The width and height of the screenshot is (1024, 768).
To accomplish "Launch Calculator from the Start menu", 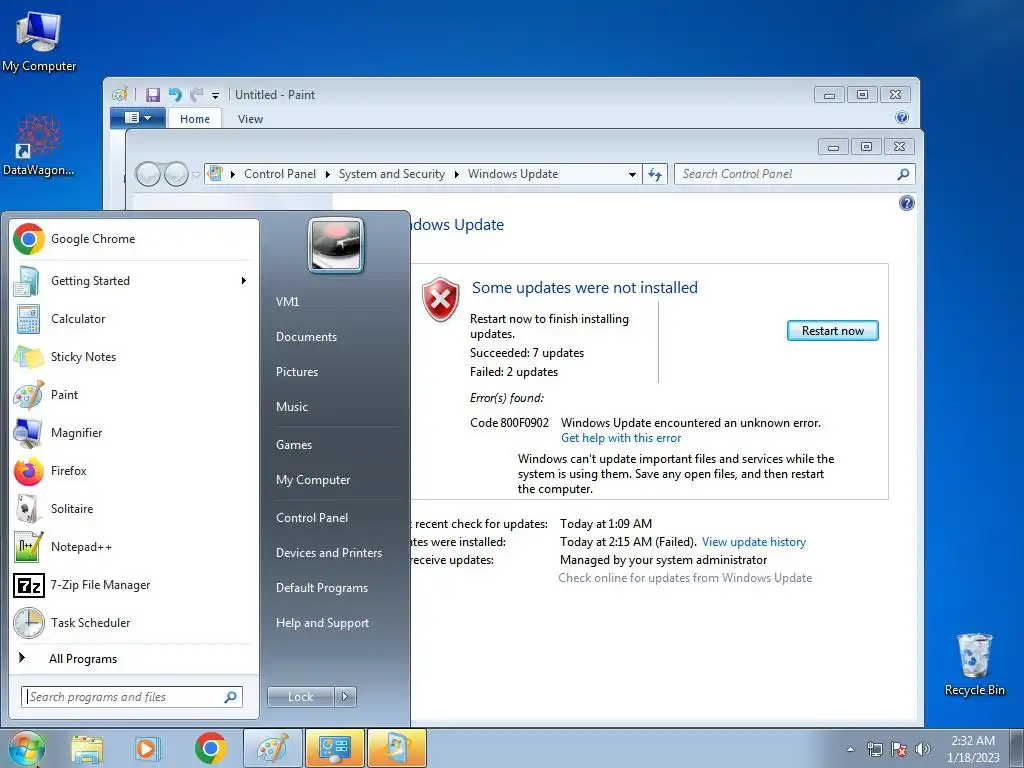I will [134, 319].
